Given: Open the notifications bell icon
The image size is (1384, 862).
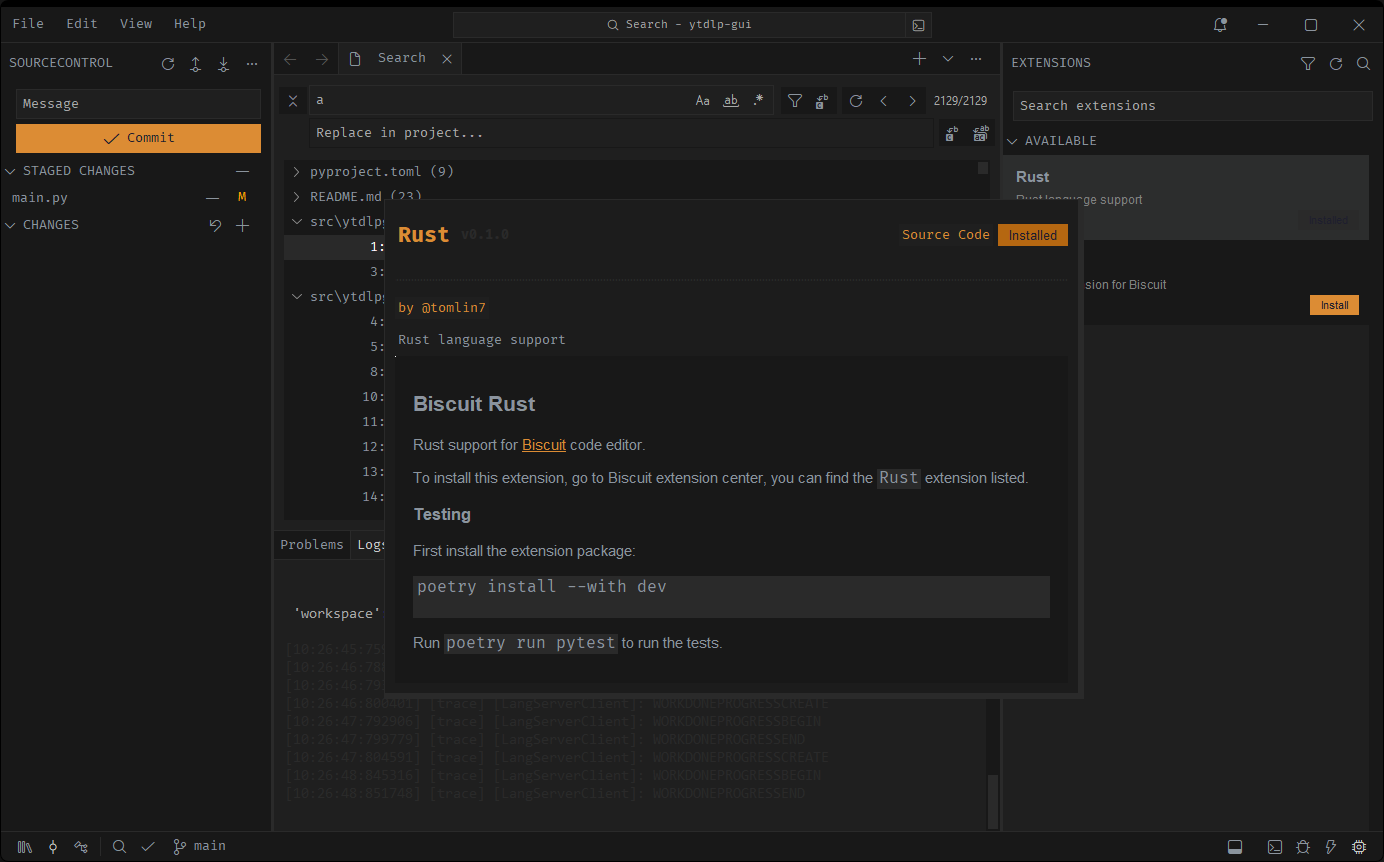Looking at the screenshot, I should (1220, 25).
